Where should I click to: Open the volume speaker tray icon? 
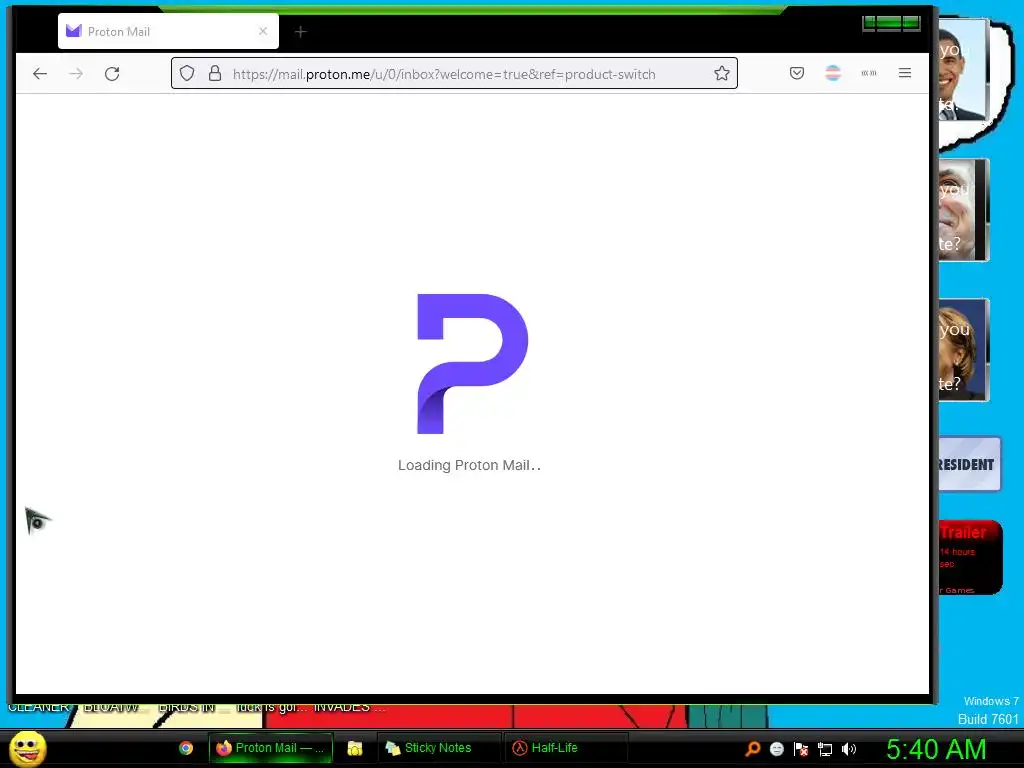pos(849,749)
